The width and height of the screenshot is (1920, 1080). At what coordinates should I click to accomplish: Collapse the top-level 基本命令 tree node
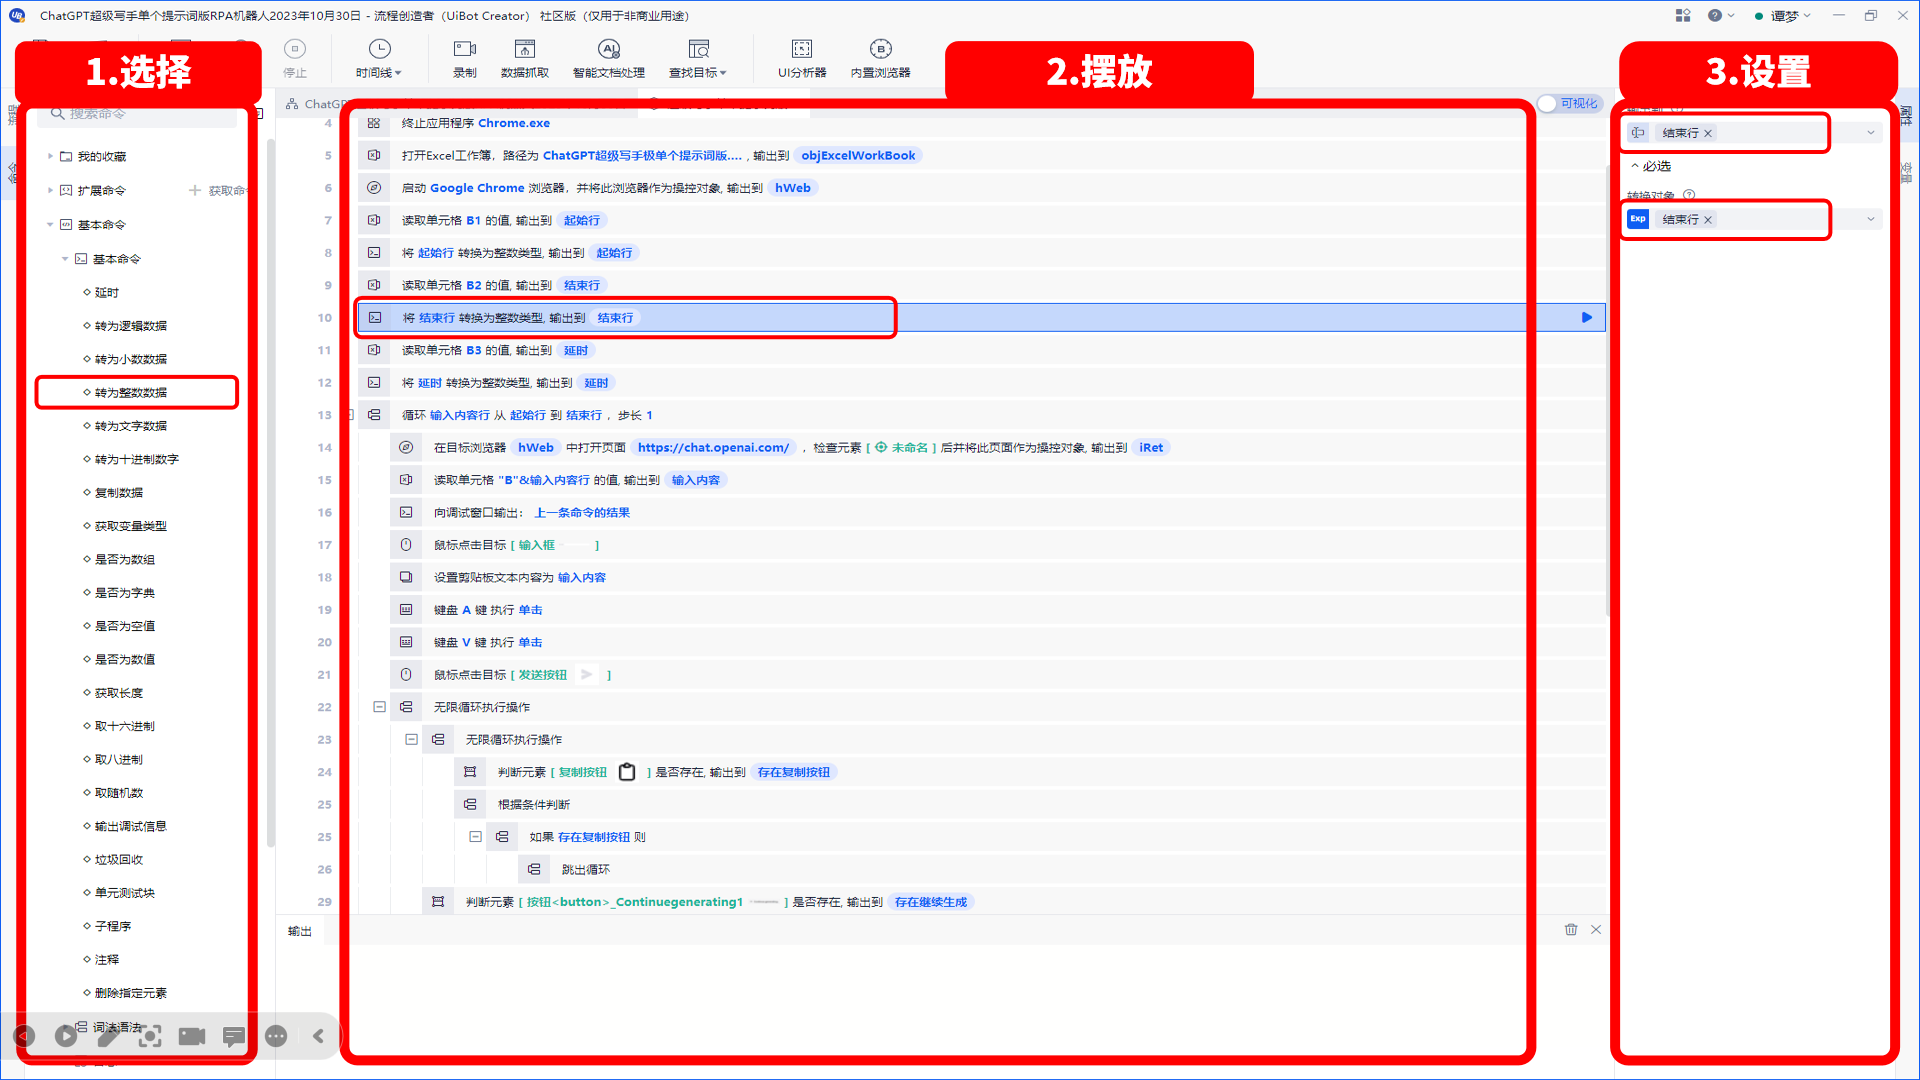coord(51,225)
